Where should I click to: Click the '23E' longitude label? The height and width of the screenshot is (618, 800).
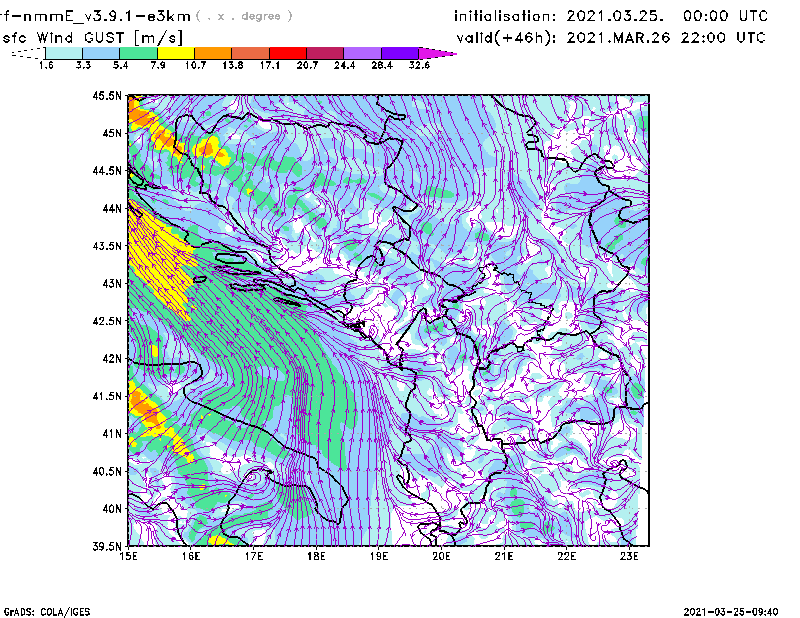coord(629,556)
